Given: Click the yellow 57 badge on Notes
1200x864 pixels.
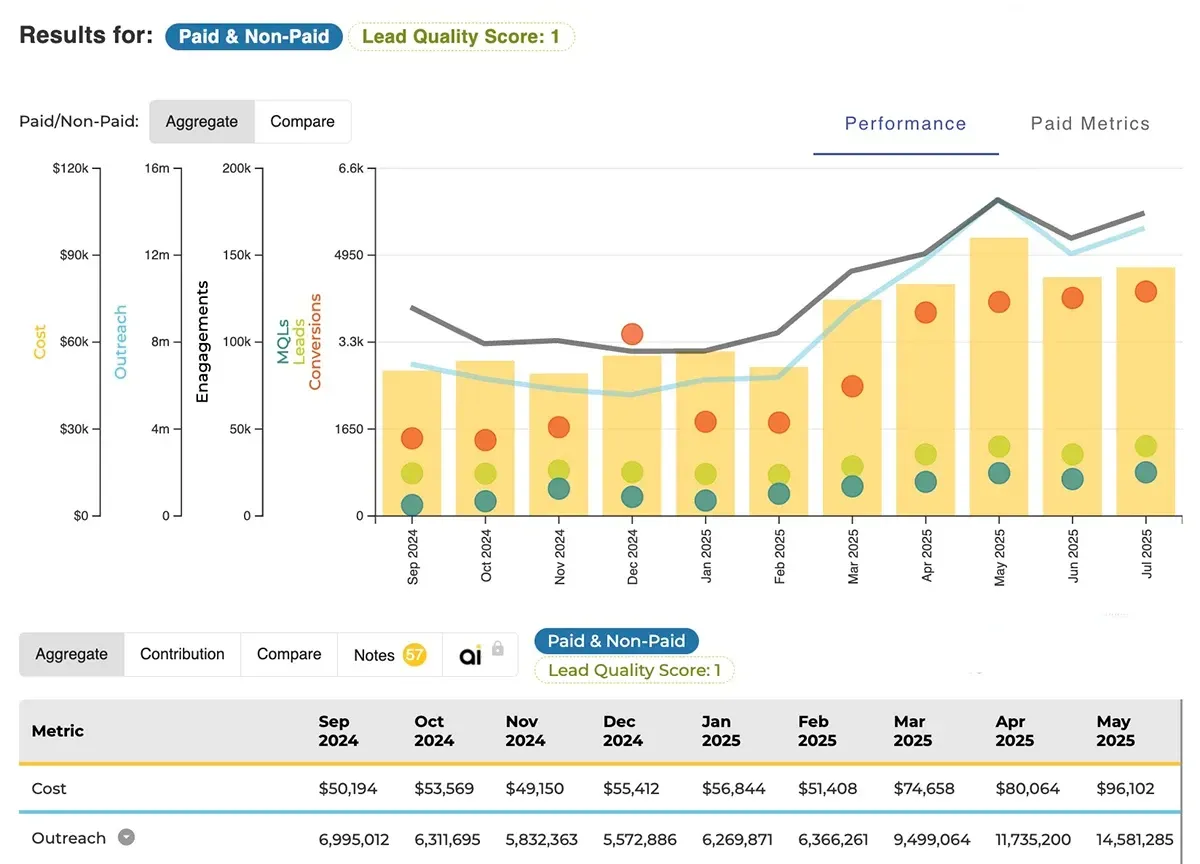Looking at the screenshot, I should (414, 654).
